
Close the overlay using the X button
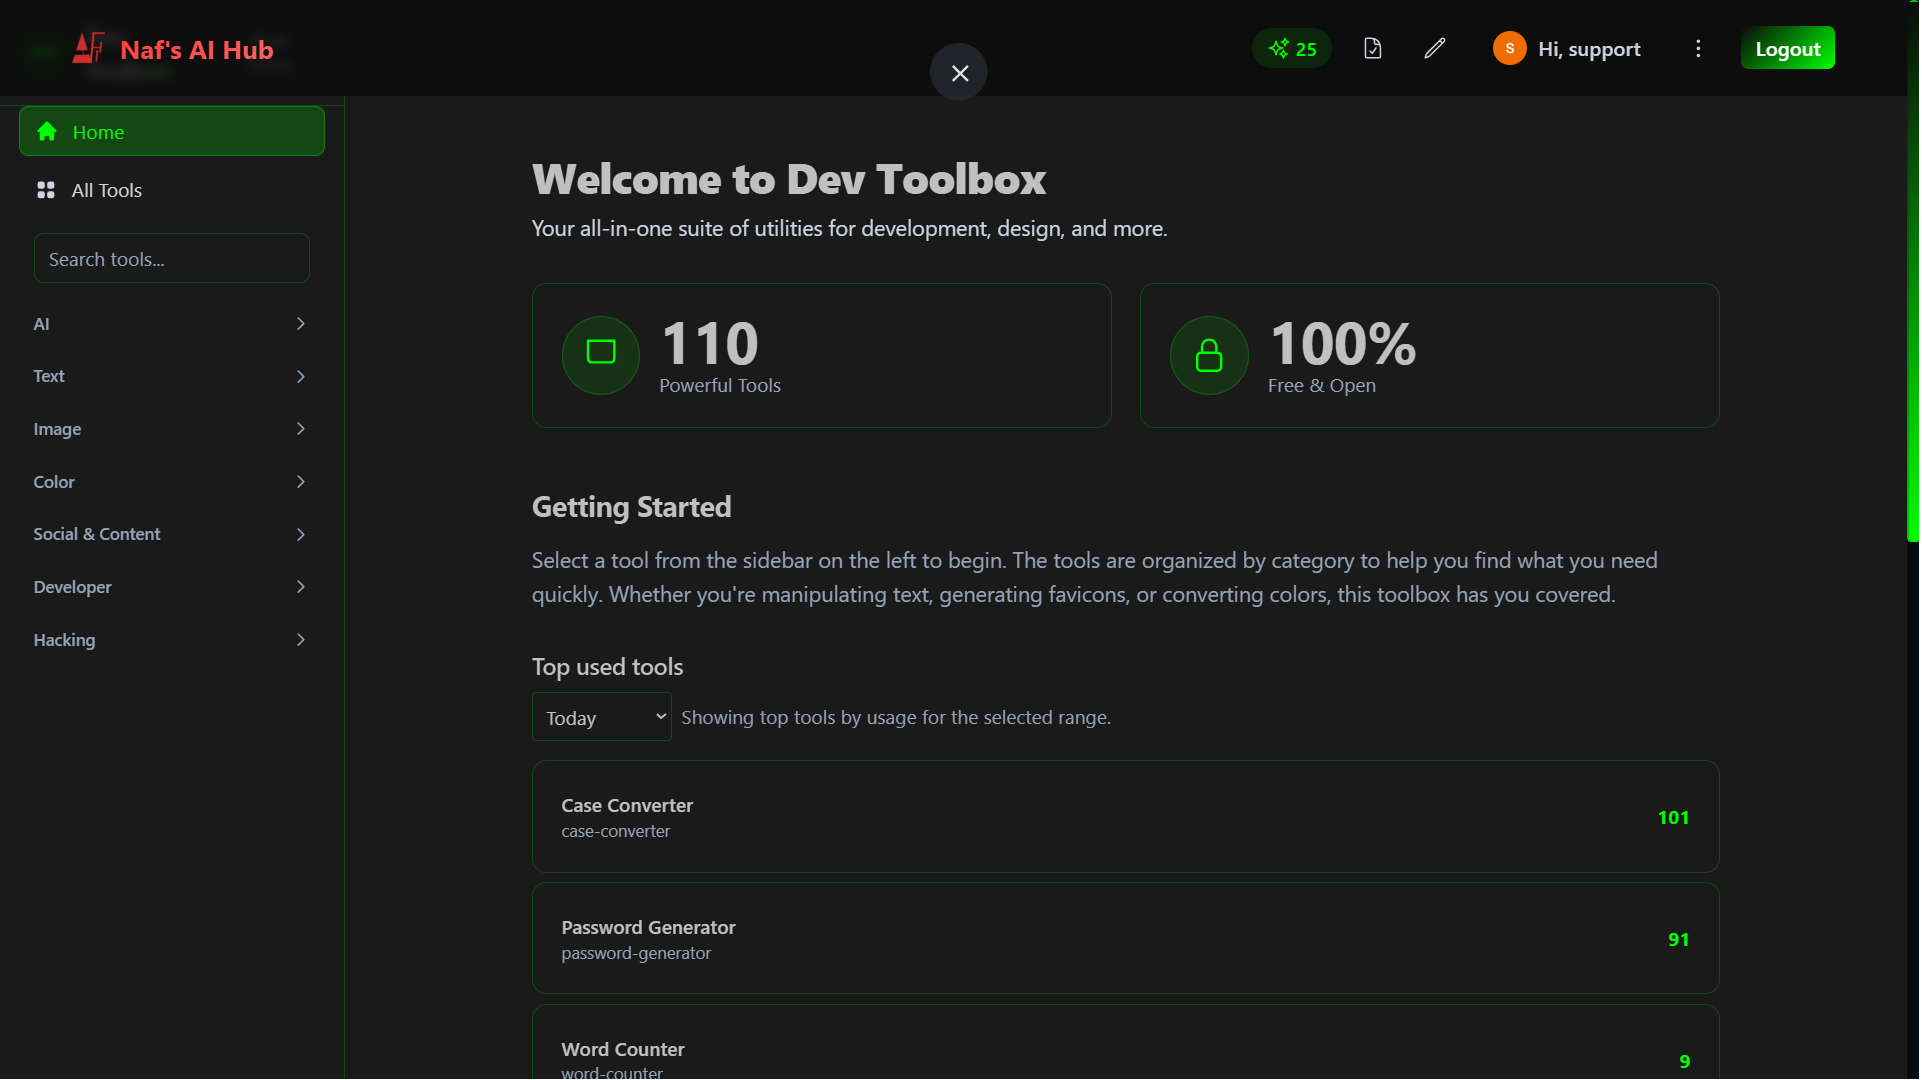958,72
